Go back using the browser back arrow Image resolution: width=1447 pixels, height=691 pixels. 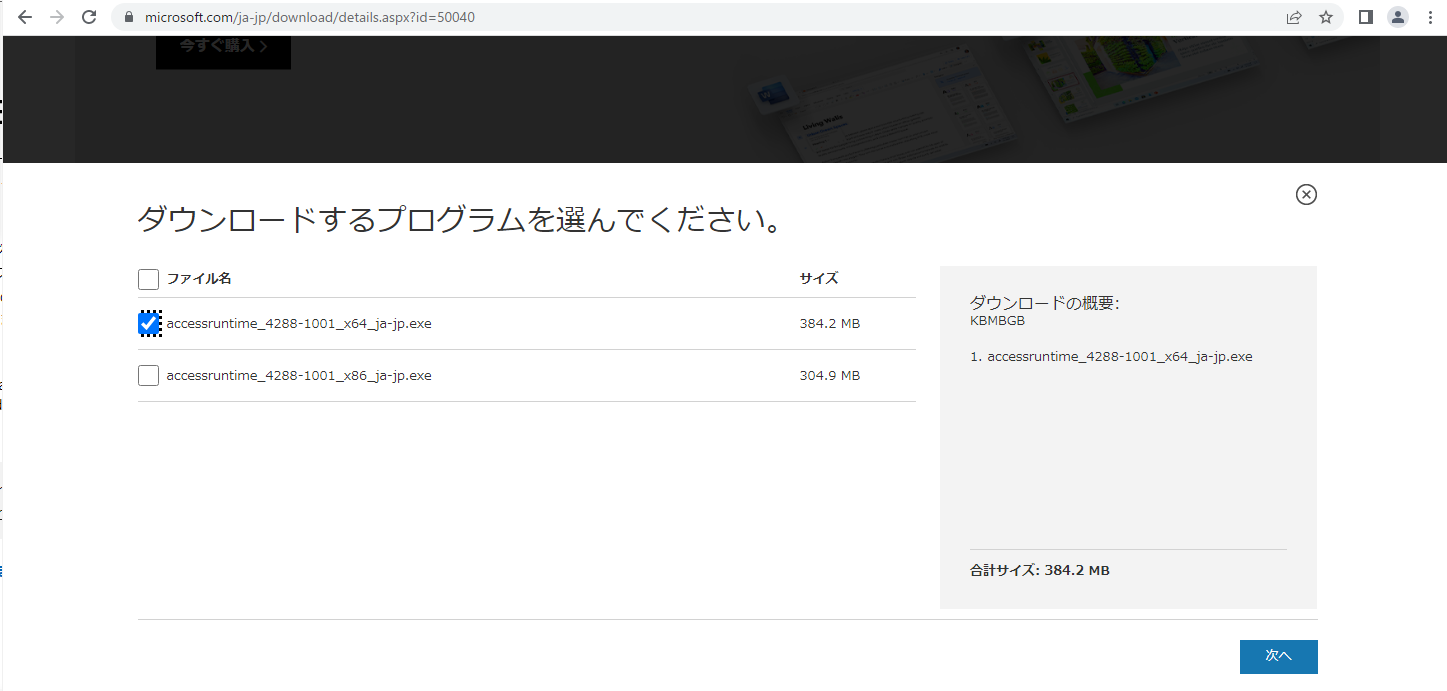(25, 17)
